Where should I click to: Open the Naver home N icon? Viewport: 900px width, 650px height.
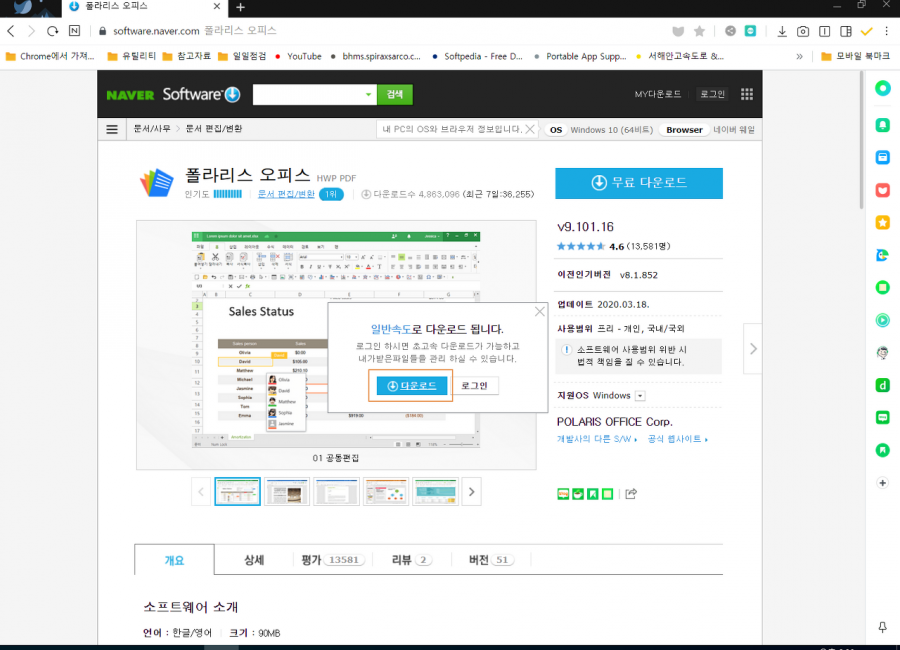tap(75, 31)
